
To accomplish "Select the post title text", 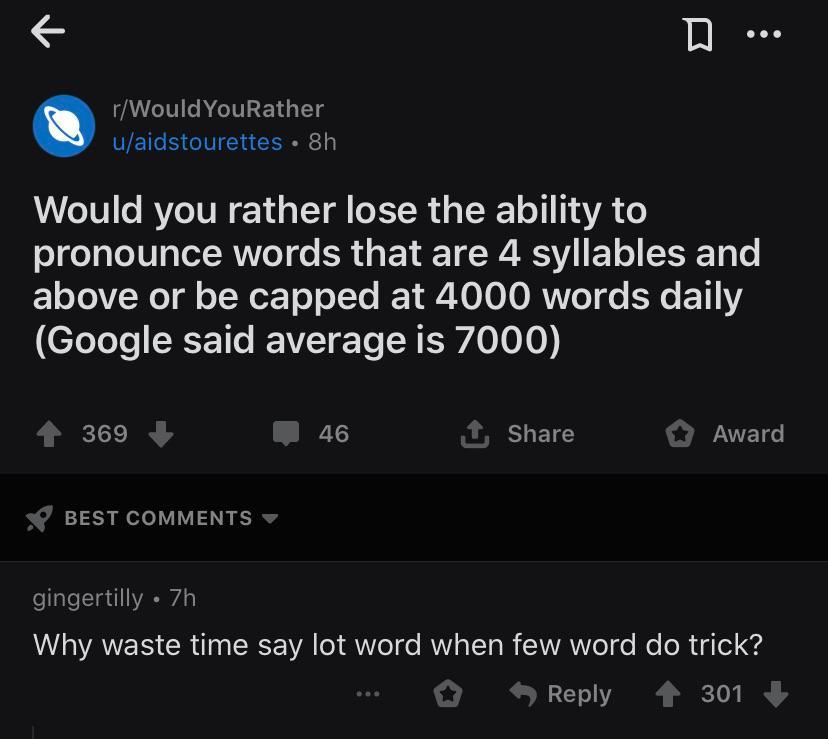I will 397,275.
